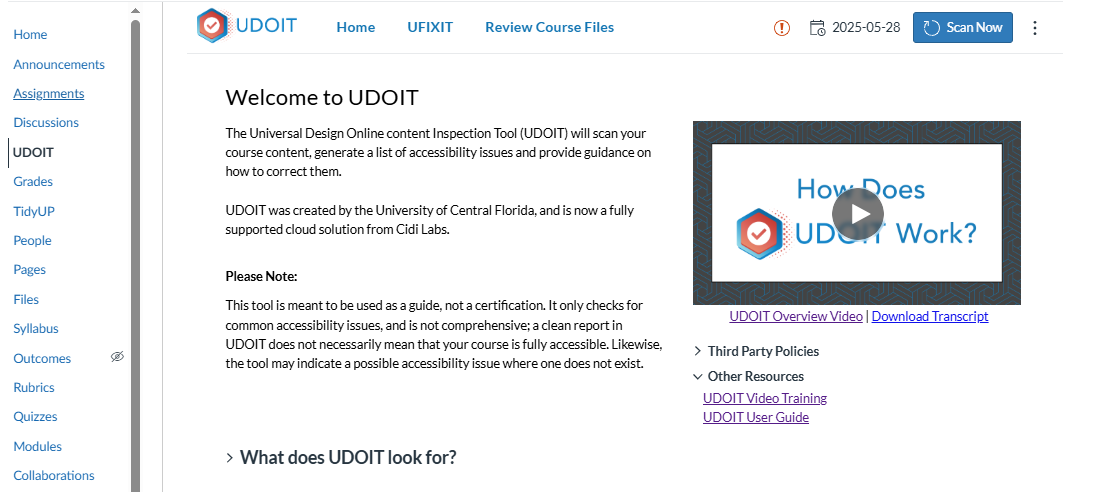Image resolution: width=1114 pixels, height=492 pixels.
Task: Toggle the hidden eye icon next to Outcomes
Action: [x=117, y=357]
